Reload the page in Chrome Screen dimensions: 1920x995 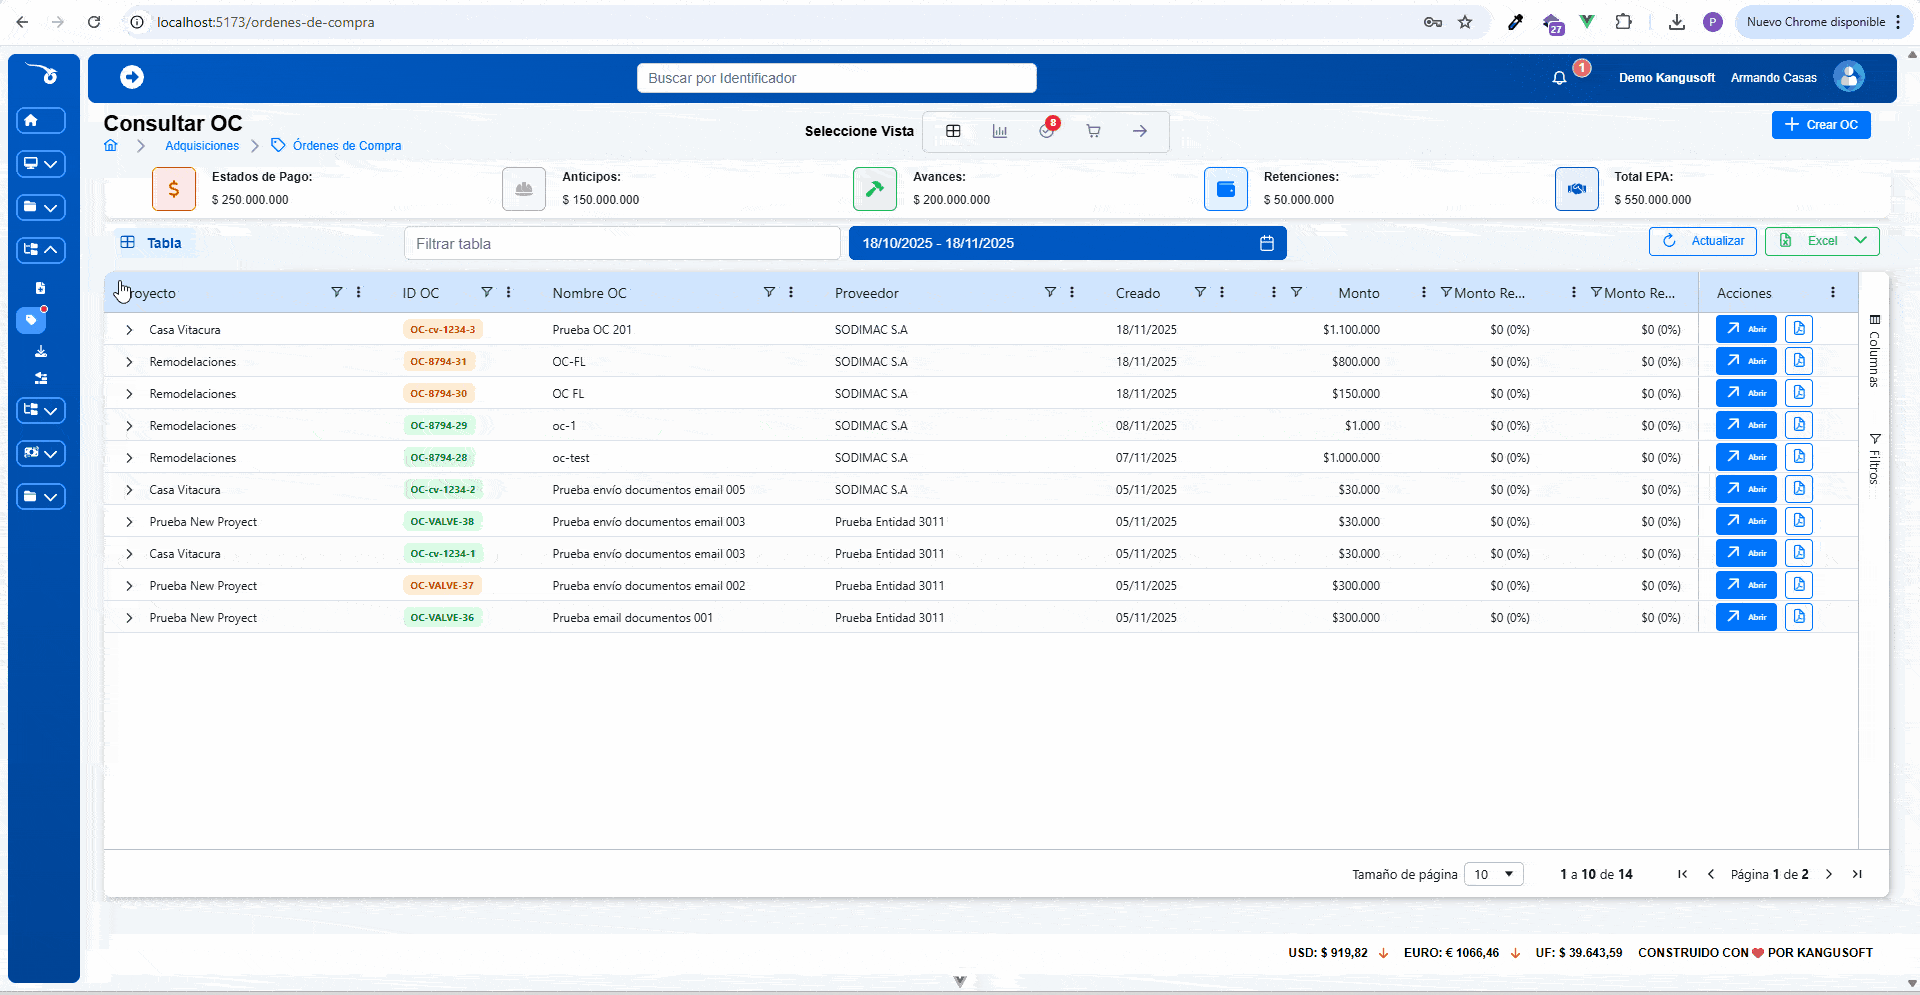coord(94,22)
